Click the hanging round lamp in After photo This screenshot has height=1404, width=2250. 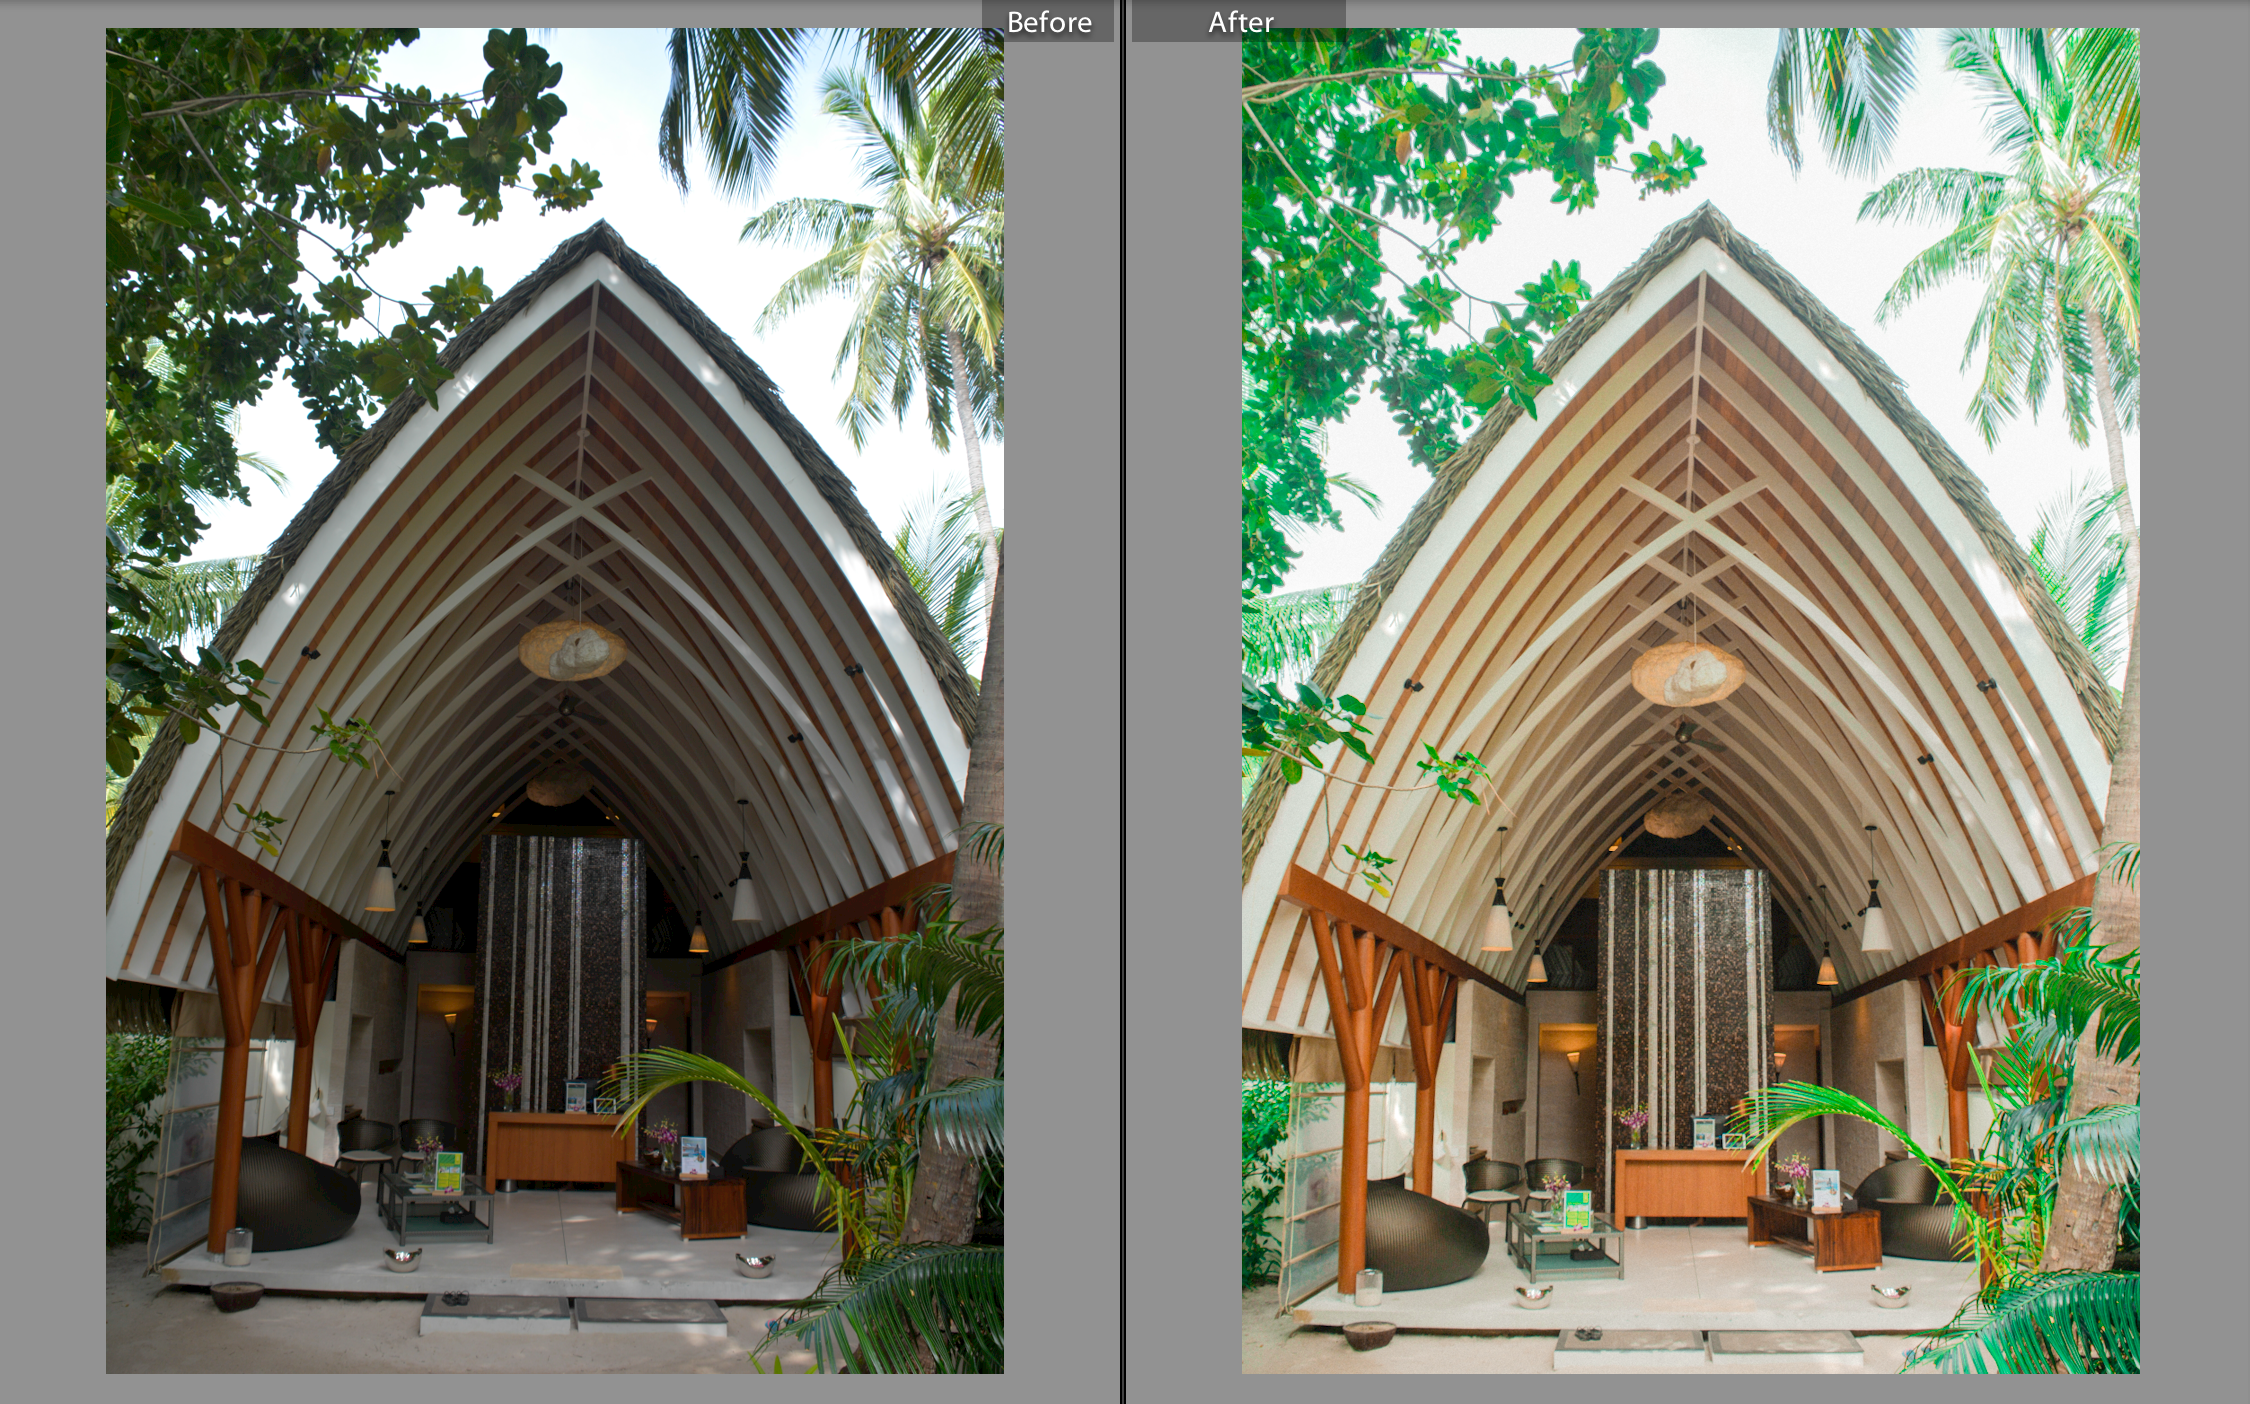click(x=1687, y=673)
